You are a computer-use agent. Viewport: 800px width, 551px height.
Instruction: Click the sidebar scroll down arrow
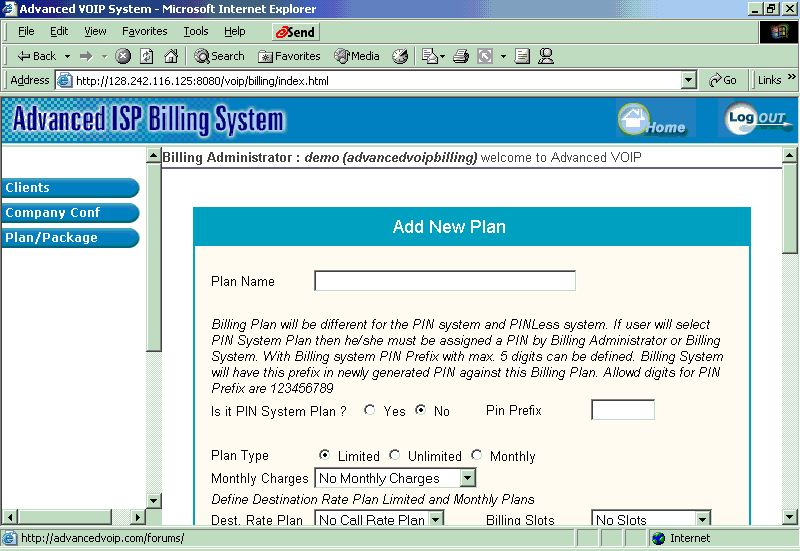(x=154, y=500)
